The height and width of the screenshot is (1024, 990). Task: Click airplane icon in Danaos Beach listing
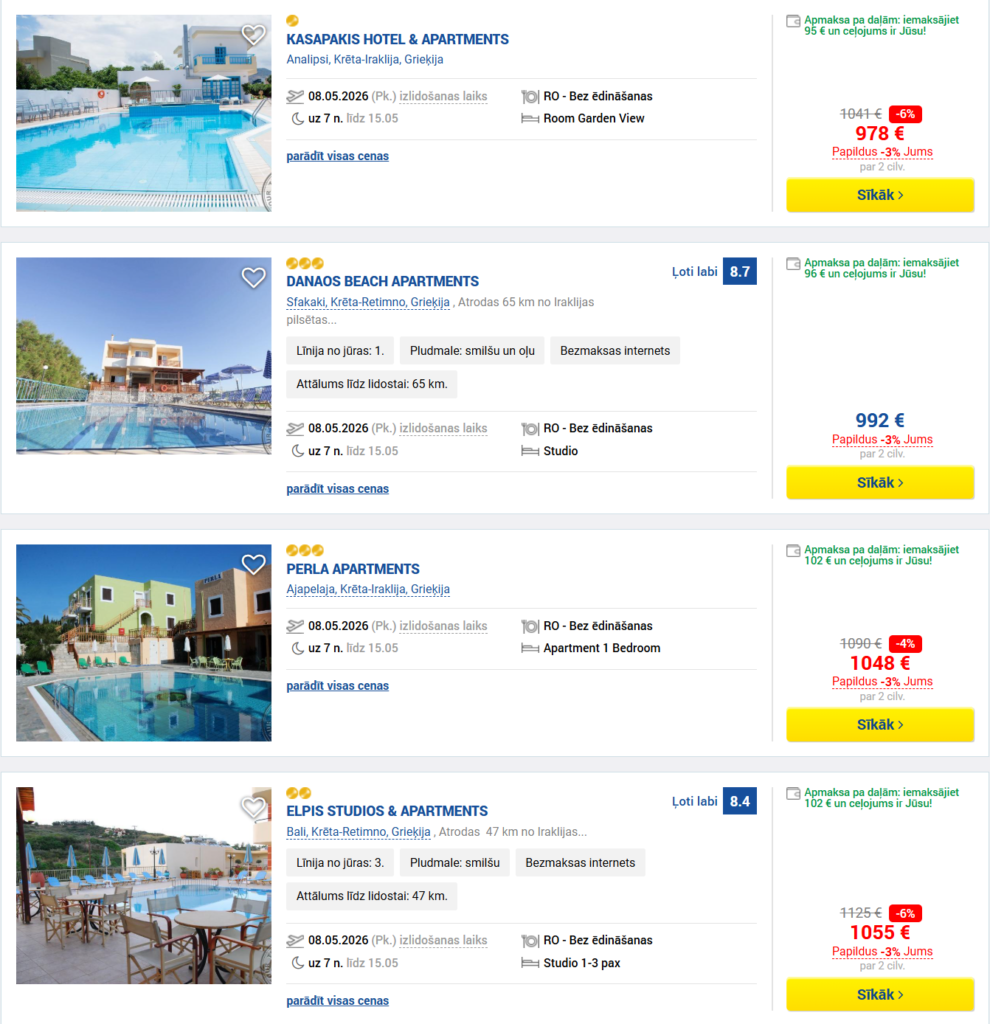[295, 429]
